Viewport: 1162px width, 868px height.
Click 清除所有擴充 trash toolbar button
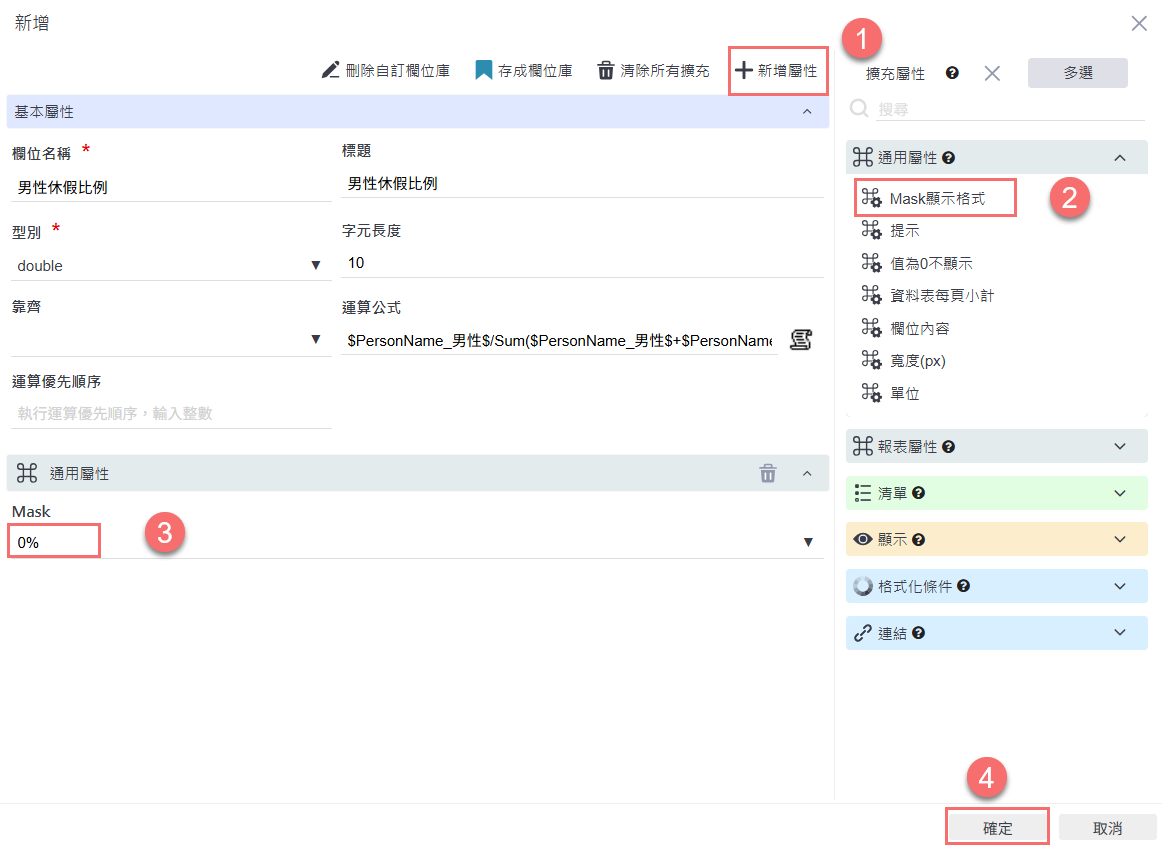[x=653, y=71]
